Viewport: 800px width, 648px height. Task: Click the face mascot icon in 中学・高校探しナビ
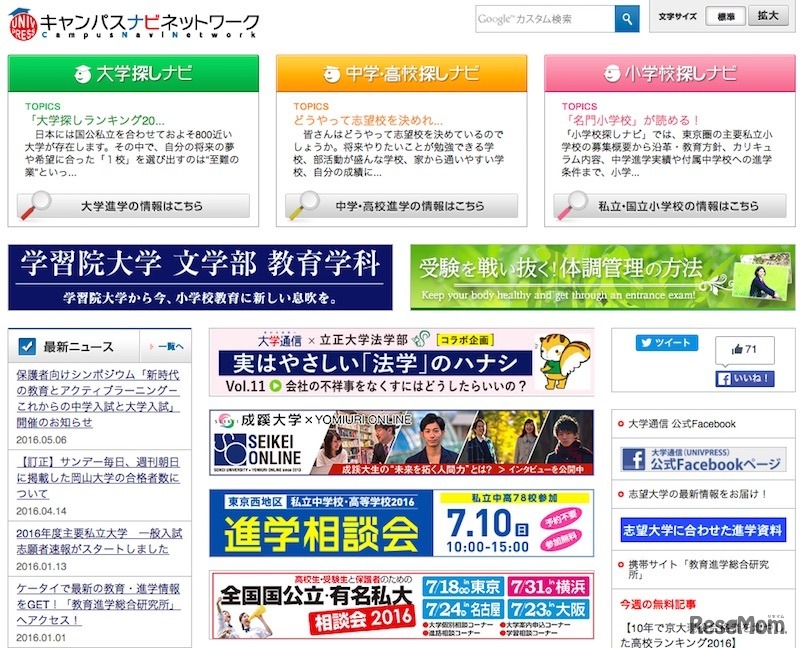[332, 74]
